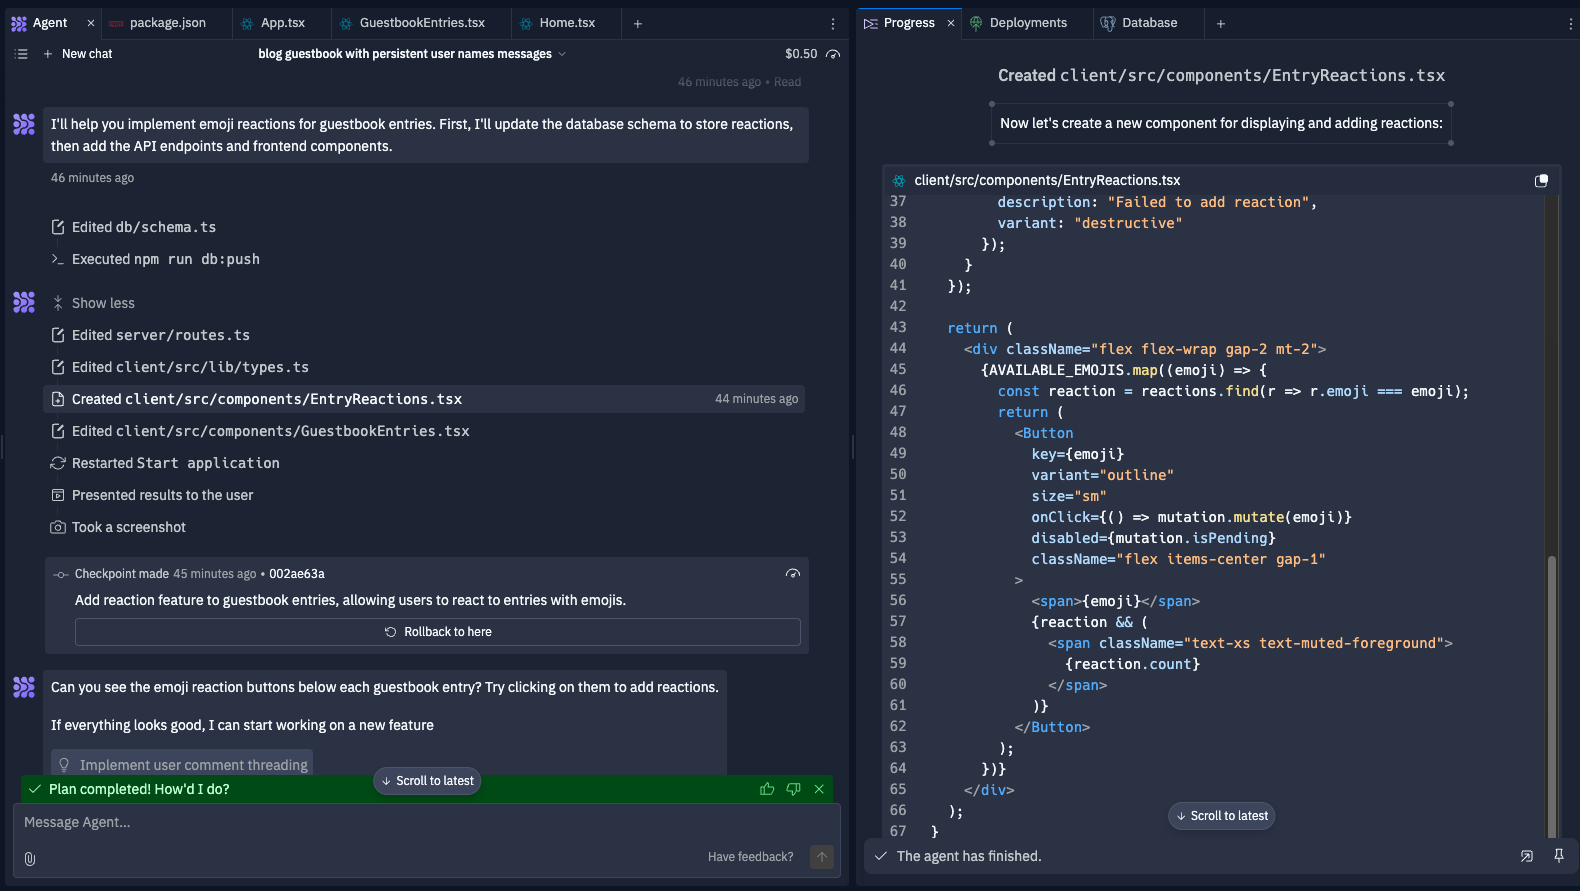Click the pin icon in status bar
The width and height of the screenshot is (1580, 891).
pos(1558,856)
